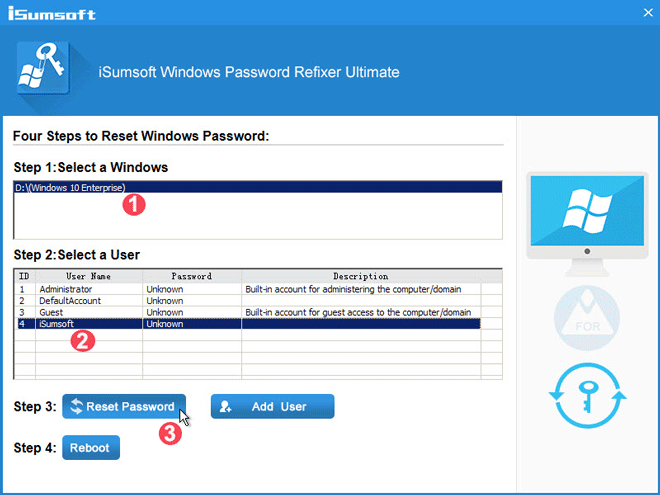Choose the Guest account row

coord(52,312)
